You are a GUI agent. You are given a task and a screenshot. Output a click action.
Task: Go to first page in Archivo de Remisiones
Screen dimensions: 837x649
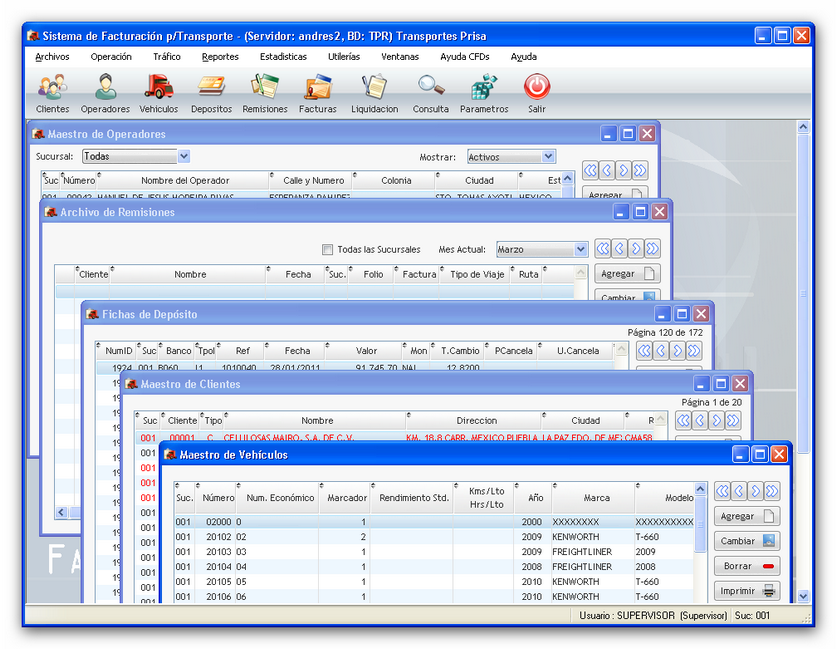(603, 249)
